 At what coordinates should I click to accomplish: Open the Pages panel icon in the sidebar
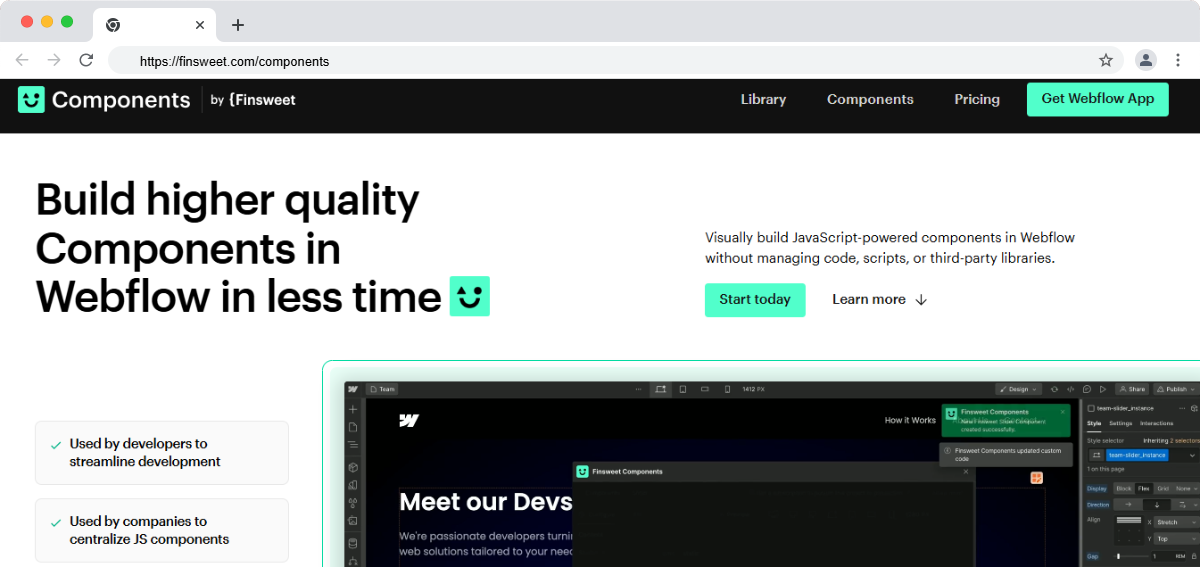tap(353, 427)
